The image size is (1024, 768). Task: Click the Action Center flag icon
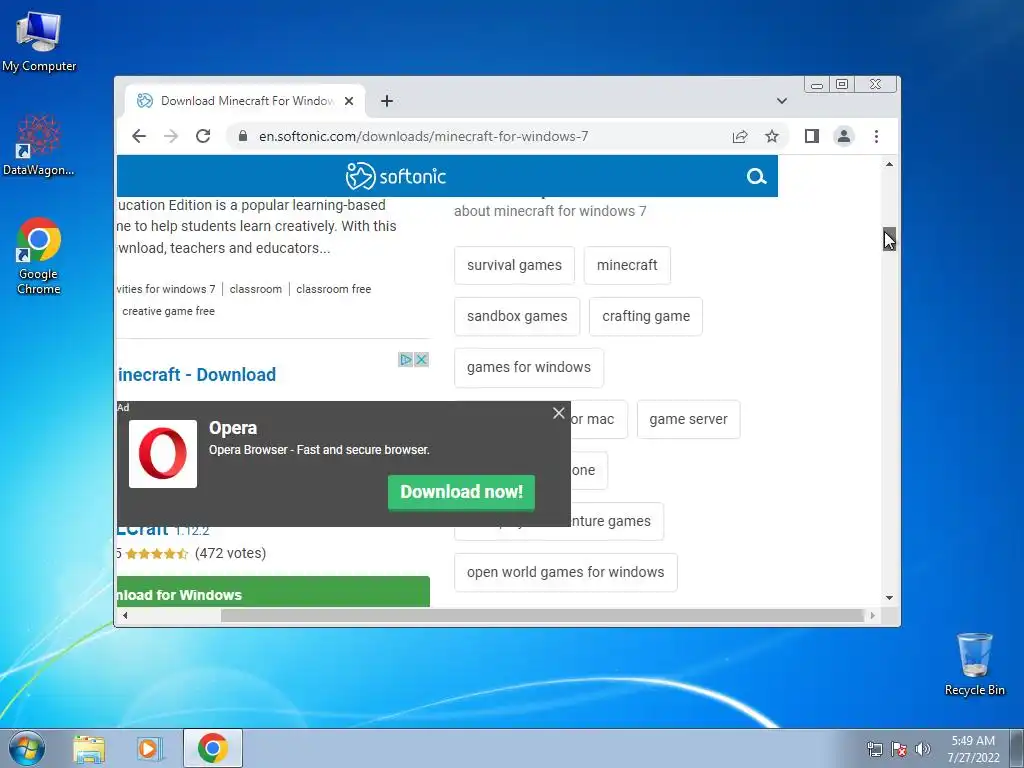[899, 749]
